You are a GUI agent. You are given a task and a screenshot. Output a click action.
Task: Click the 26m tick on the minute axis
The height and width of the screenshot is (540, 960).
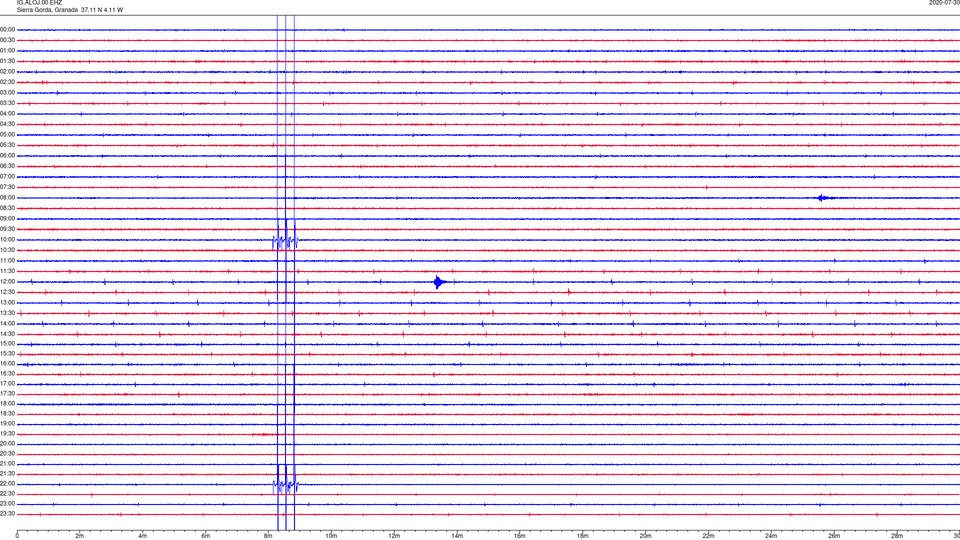point(834,536)
